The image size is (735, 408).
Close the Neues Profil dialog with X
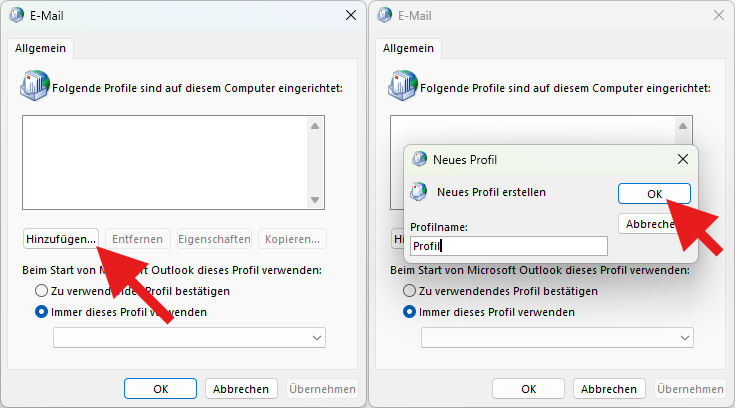[x=683, y=159]
